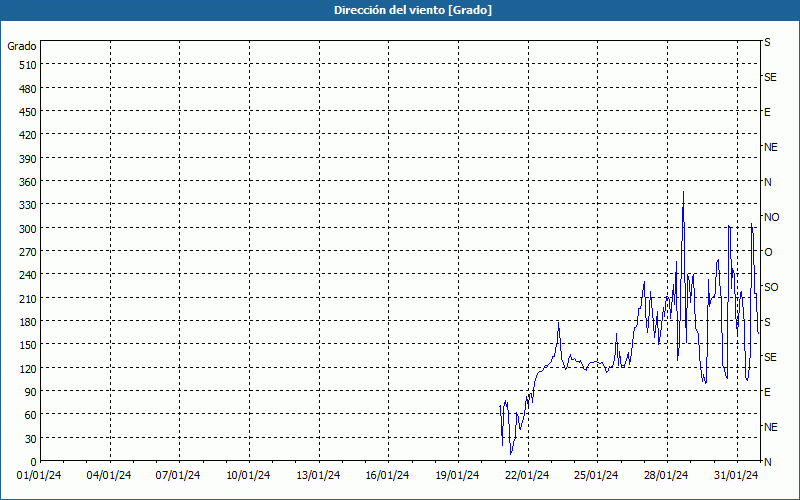Select the SO compass label on right axis
This screenshot has height=500, width=800.
771,287
